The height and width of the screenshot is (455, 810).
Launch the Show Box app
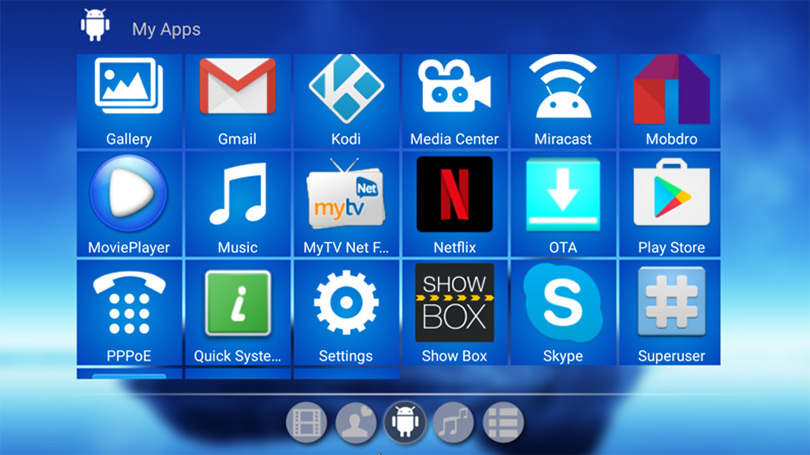coord(454,314)
